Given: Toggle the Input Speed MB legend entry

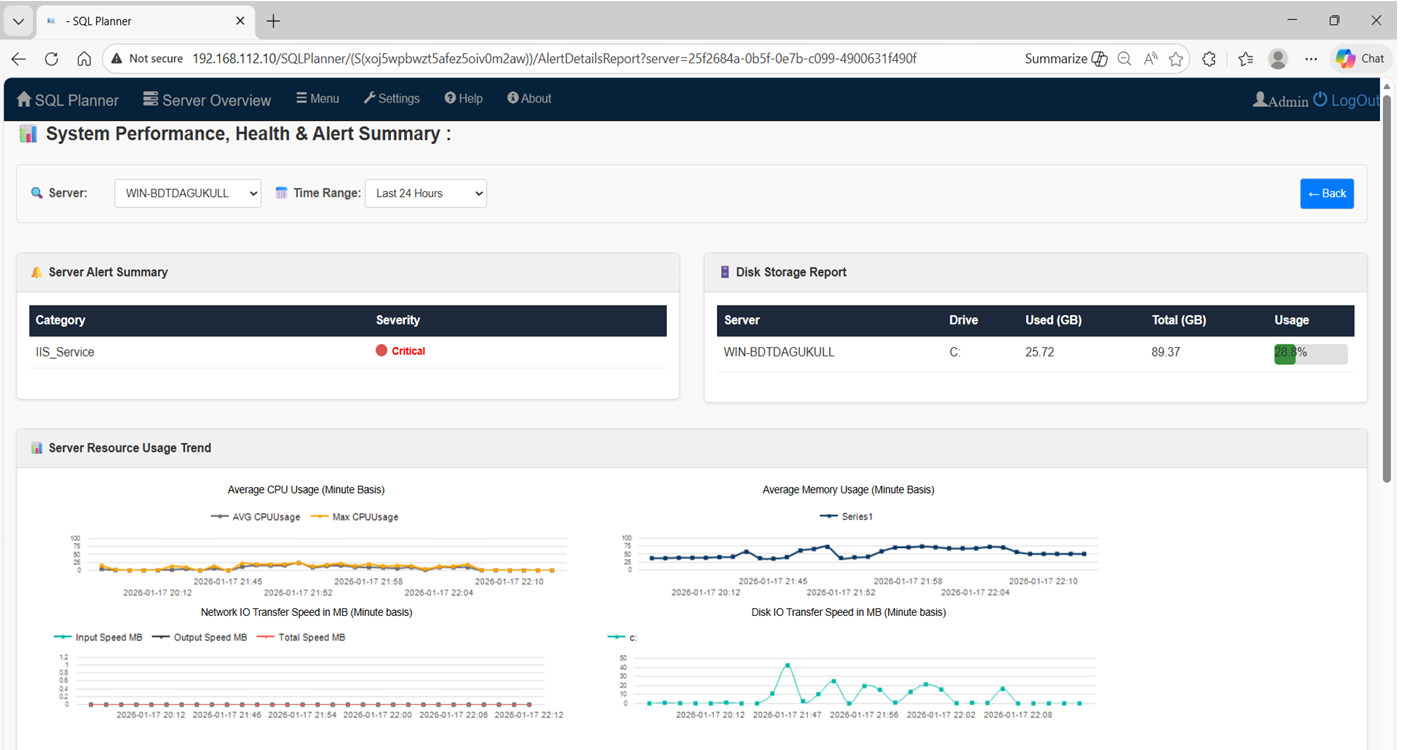Looking at the screenshot, I should [x=97, y=637].
